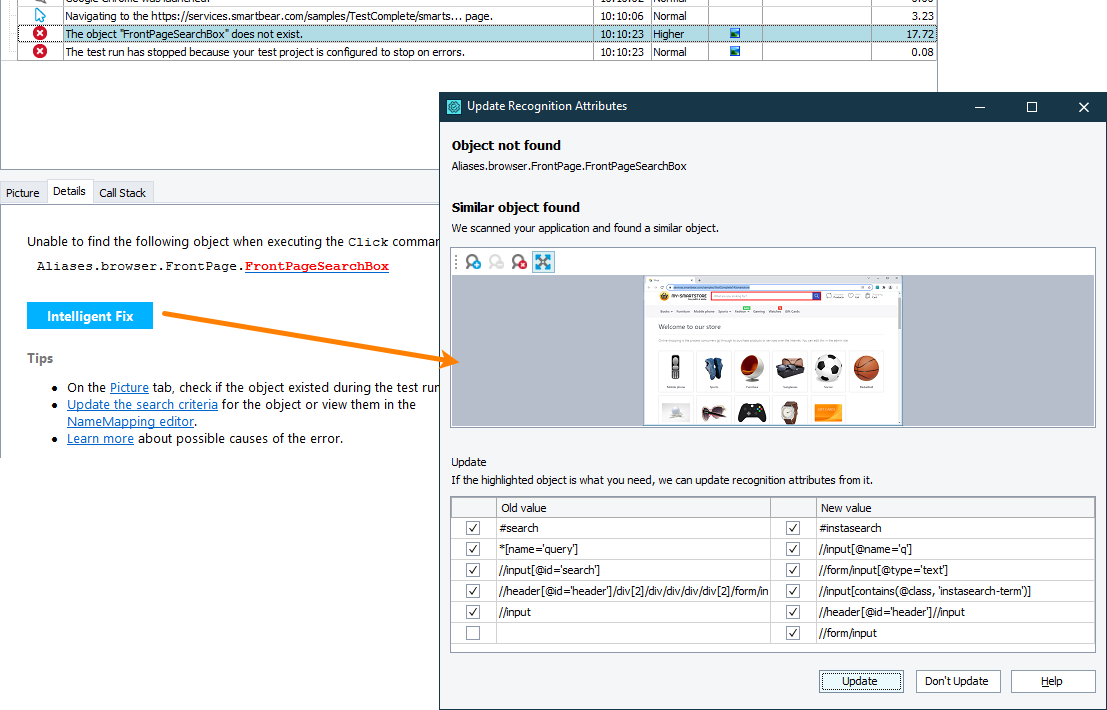The height and width of the screenshot is (710, 1107).
Task: Uncheck the #instasearch new value checkbox
Action: (x=793, y=527)
